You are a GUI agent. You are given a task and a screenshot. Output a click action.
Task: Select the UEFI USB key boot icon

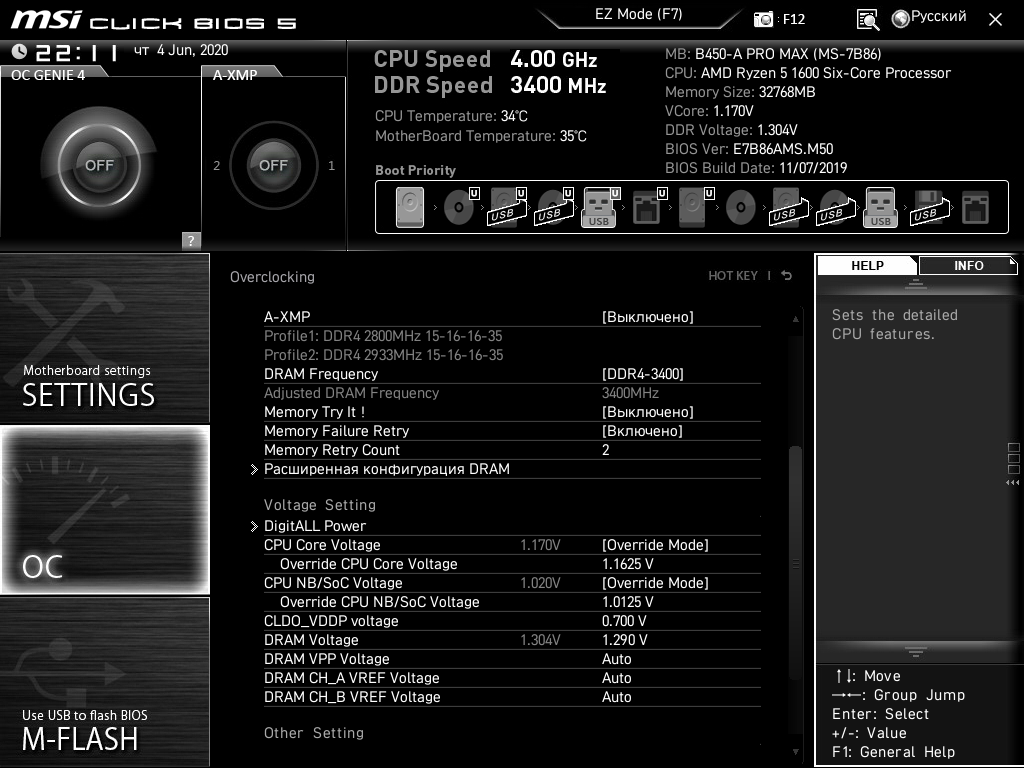click(x=600, y=208)
